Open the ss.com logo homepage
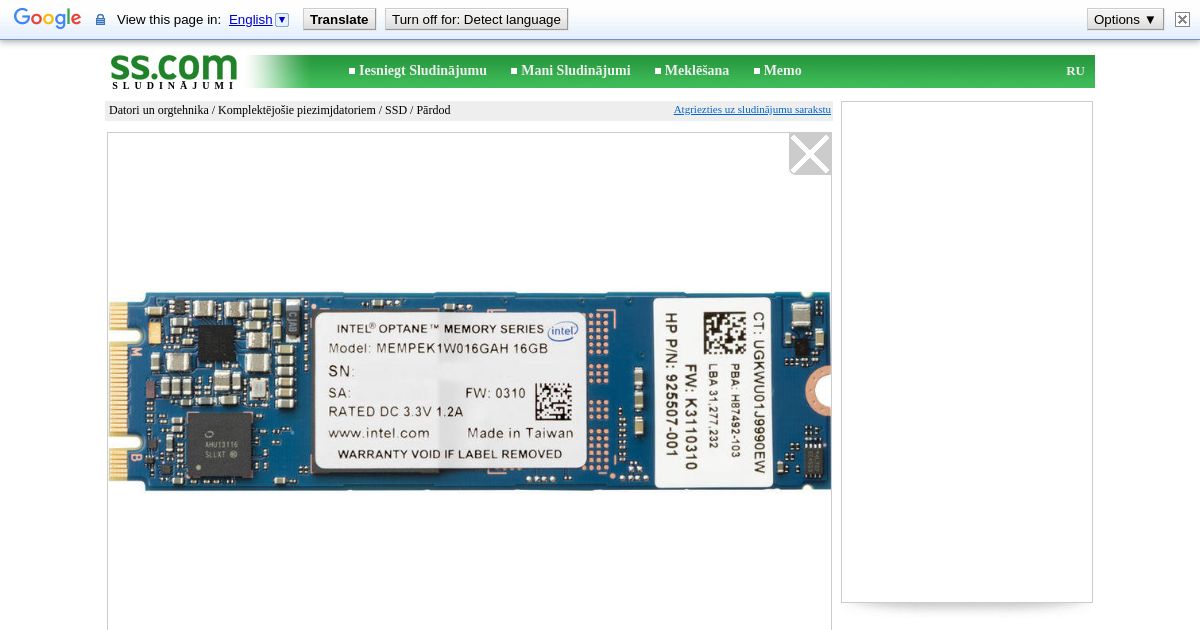 point(174,71)
